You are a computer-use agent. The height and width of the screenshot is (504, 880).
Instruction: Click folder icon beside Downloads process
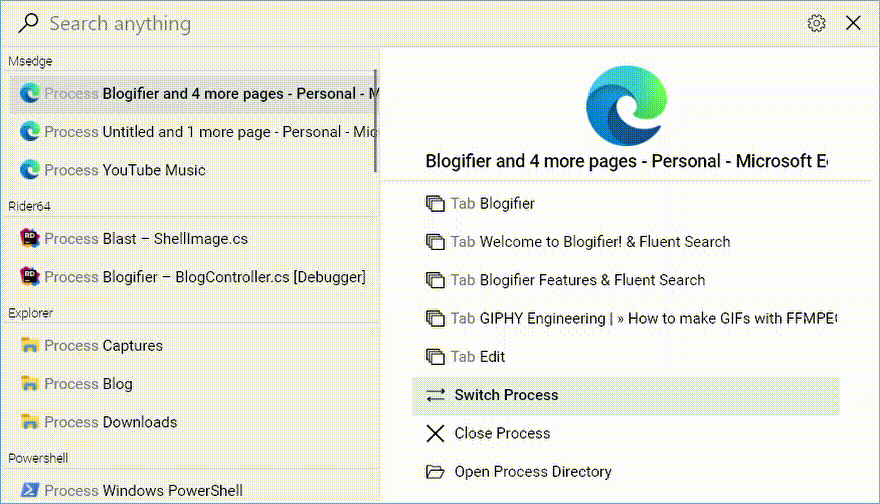30,421
